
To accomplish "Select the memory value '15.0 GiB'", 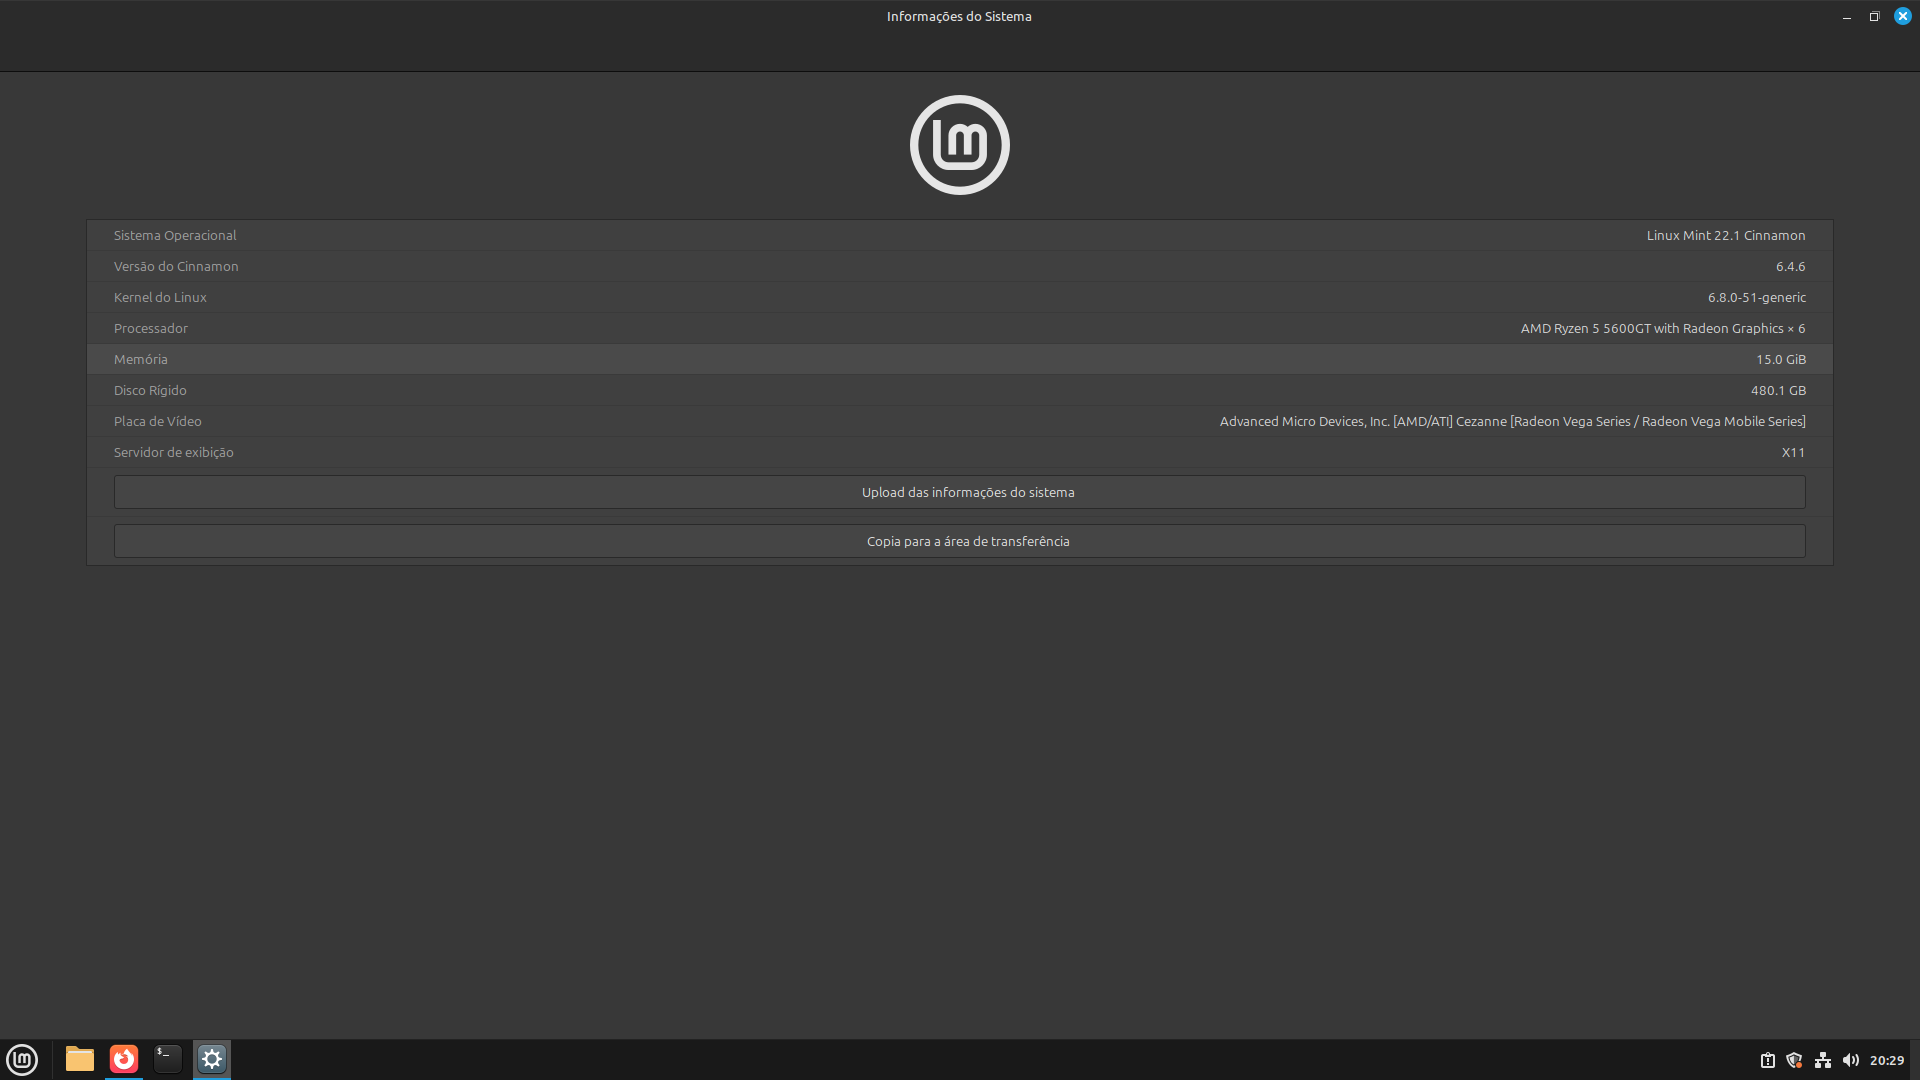I will pos(1781,359).
